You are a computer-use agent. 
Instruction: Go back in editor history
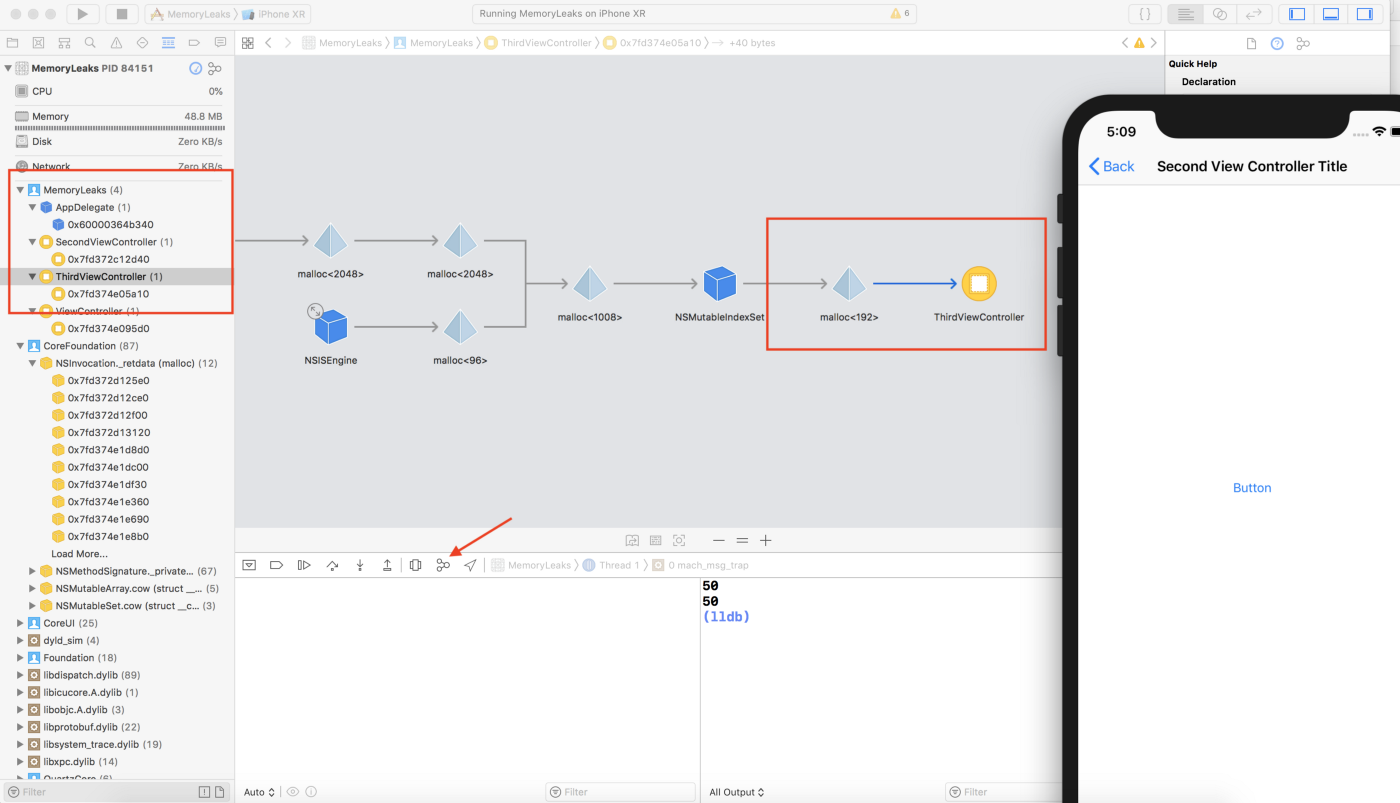pyautogui.click(x=269, y=43)
